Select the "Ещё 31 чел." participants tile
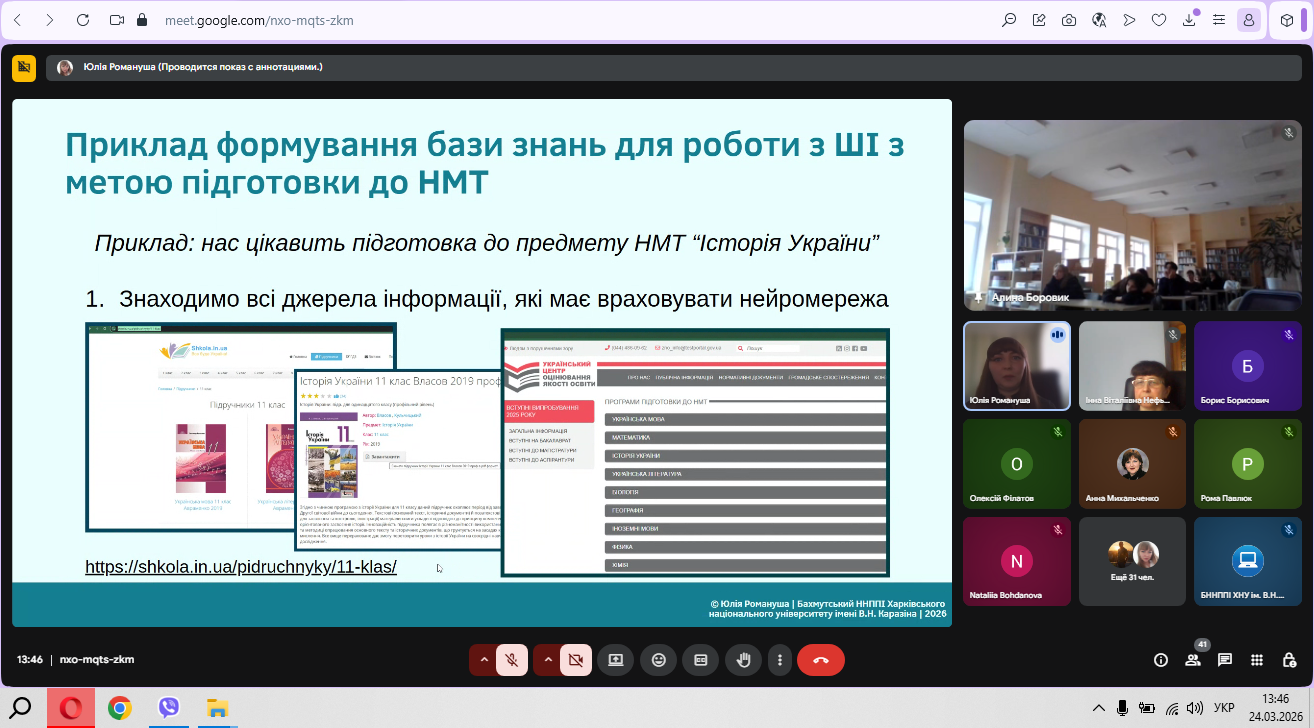 pos(1133,561)
